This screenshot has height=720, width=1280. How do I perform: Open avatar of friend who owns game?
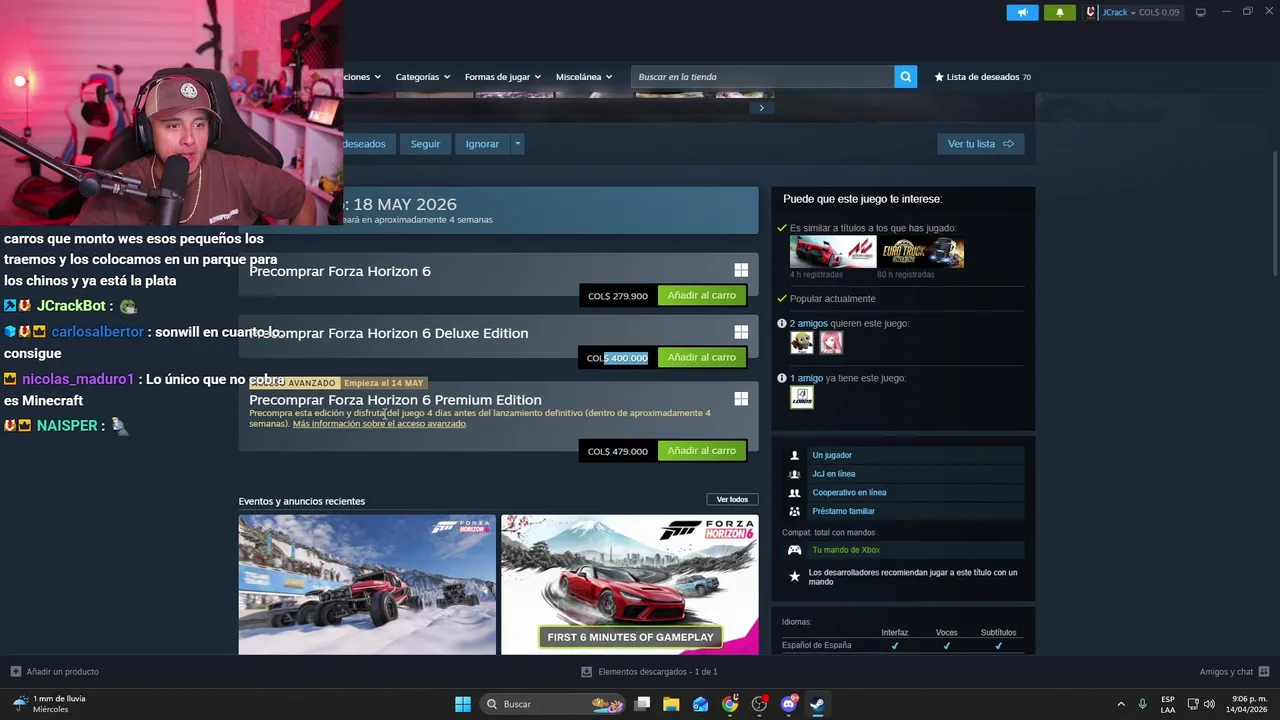[802, 397]
